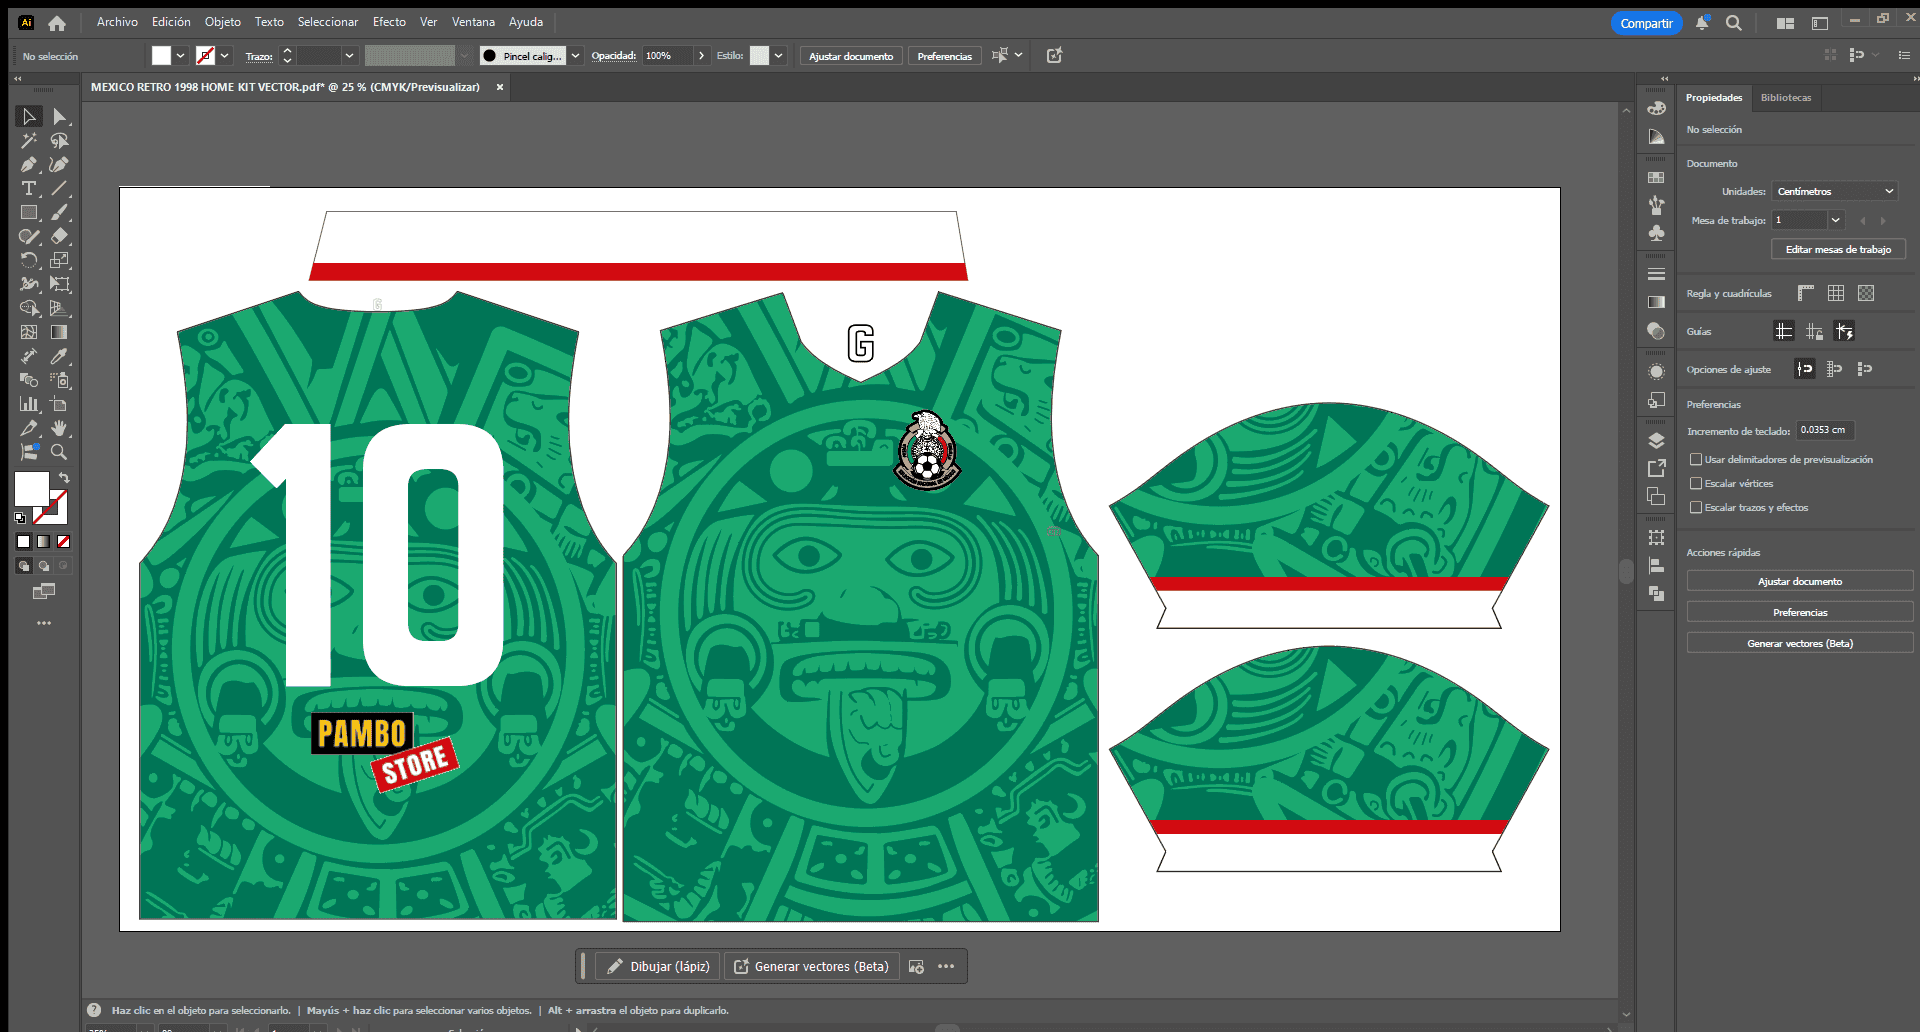Click Editar mesas de trabajo button
1920x1032 pixels.
tap(1838, 249)
